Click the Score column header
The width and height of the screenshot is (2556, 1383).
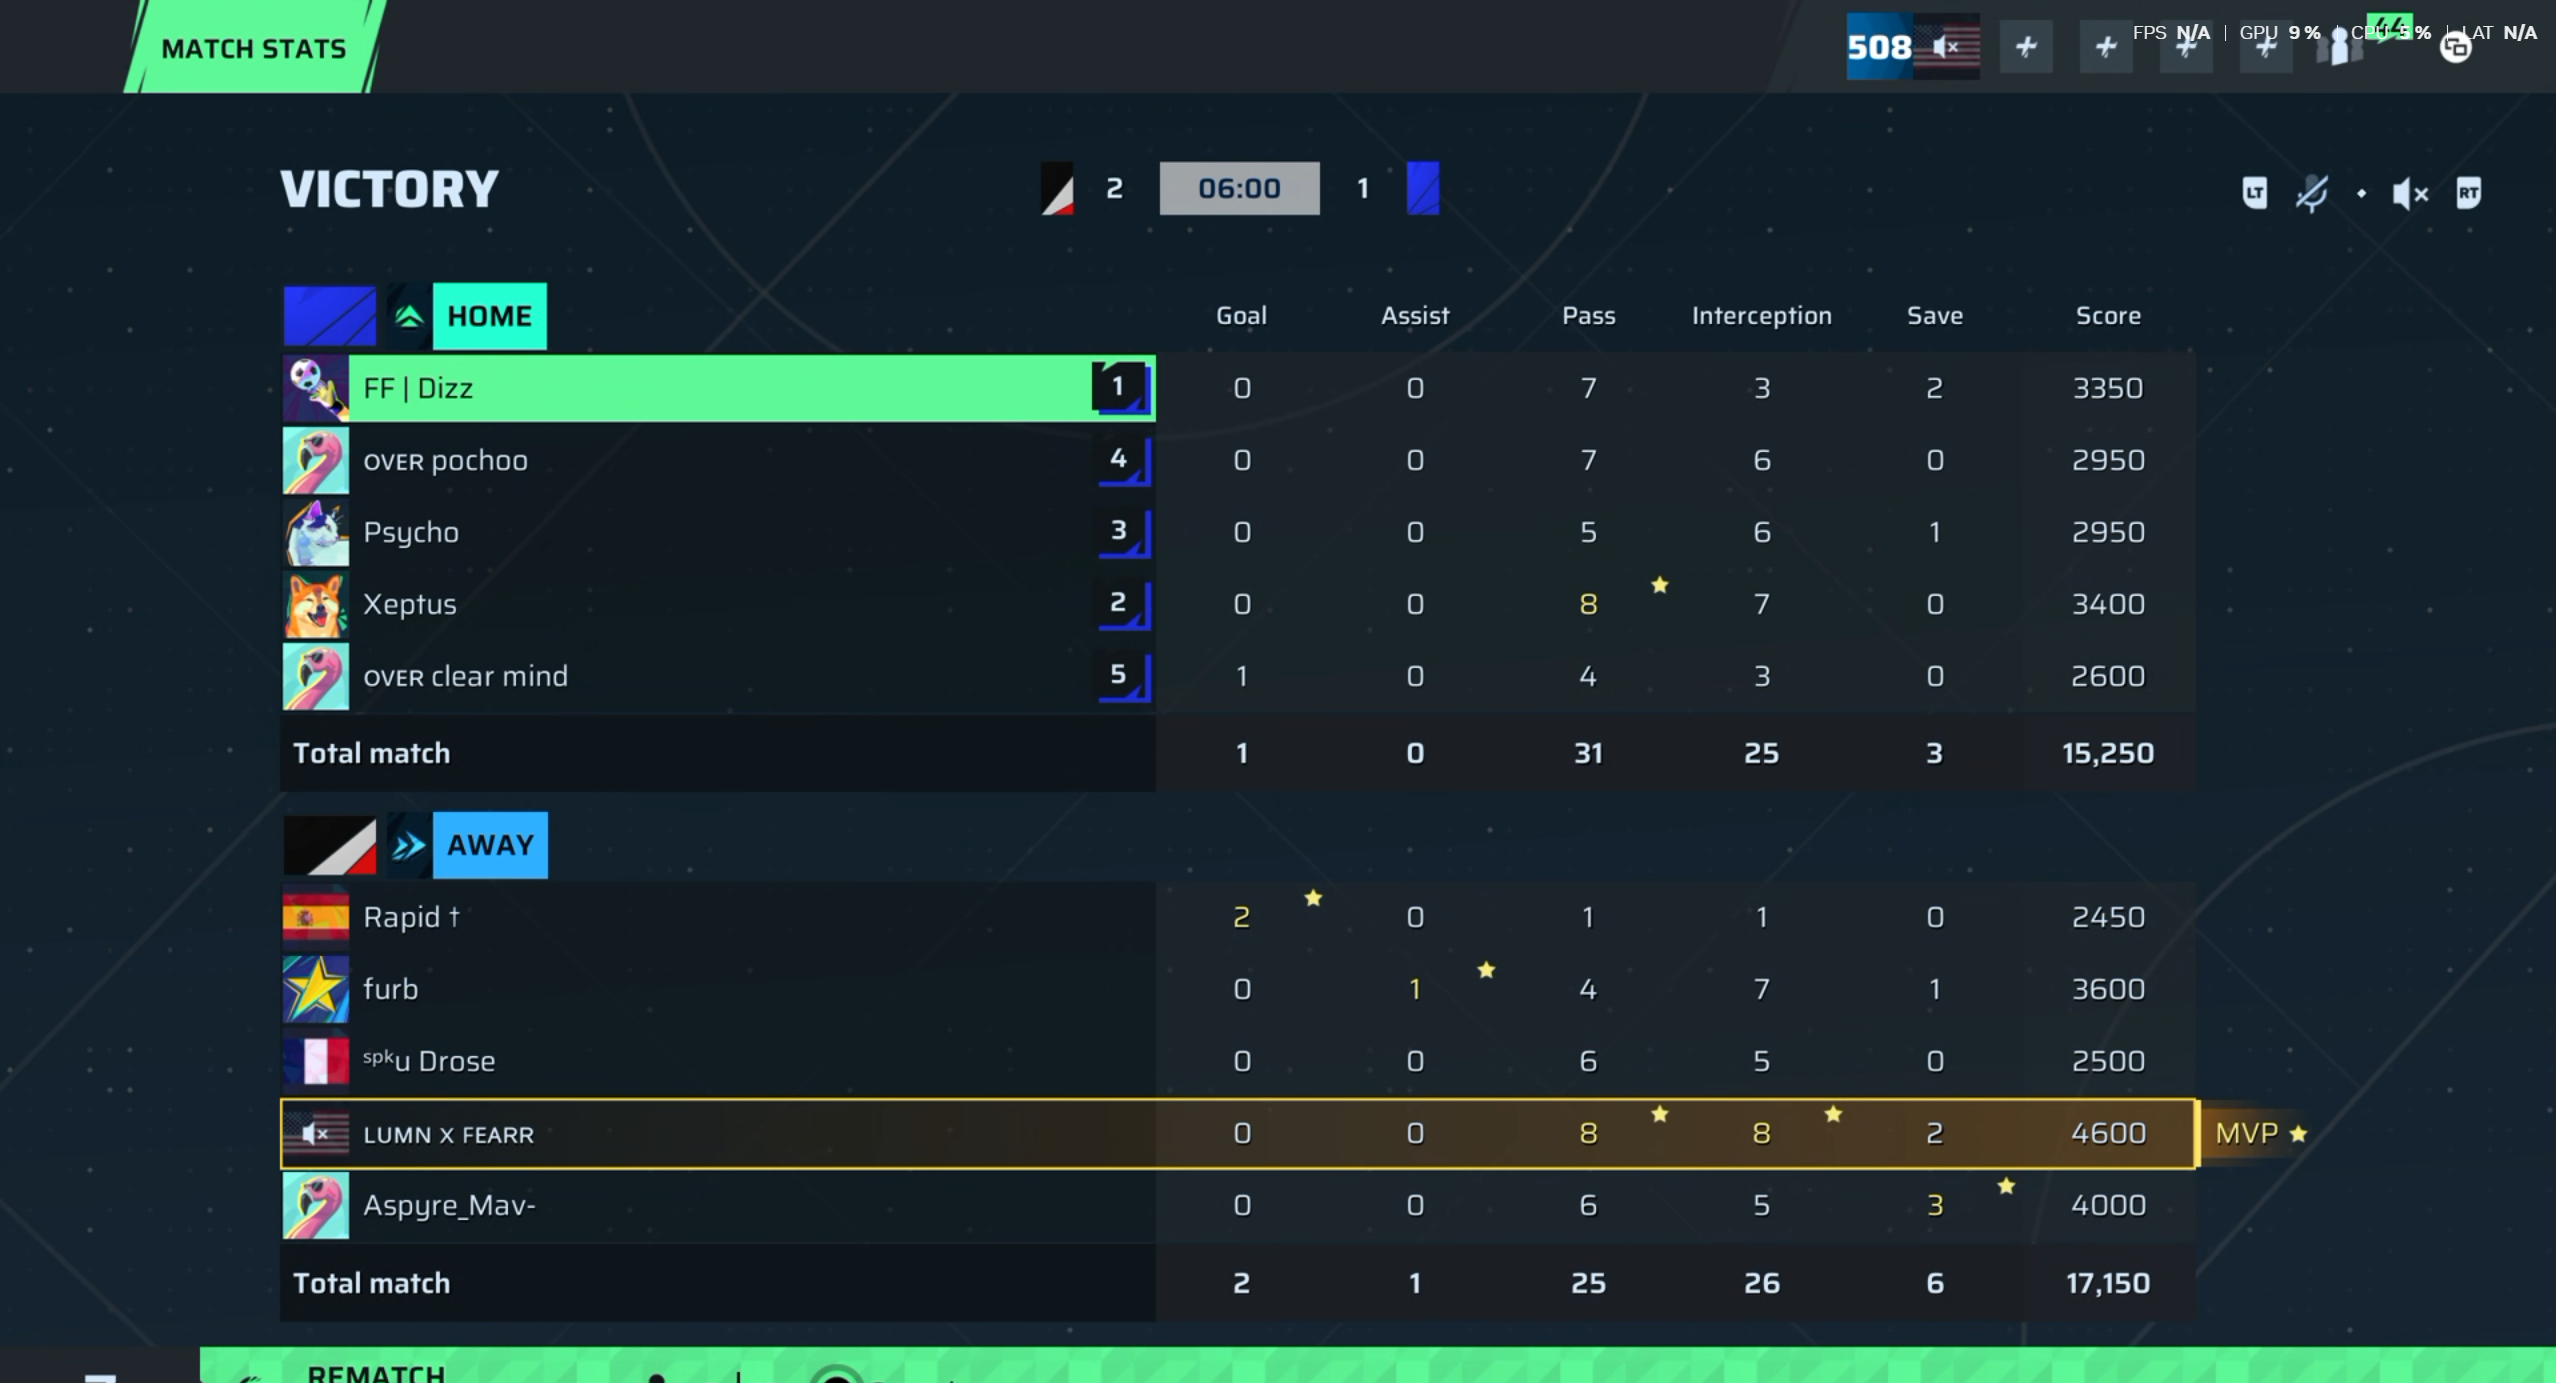pos(2108,316)
